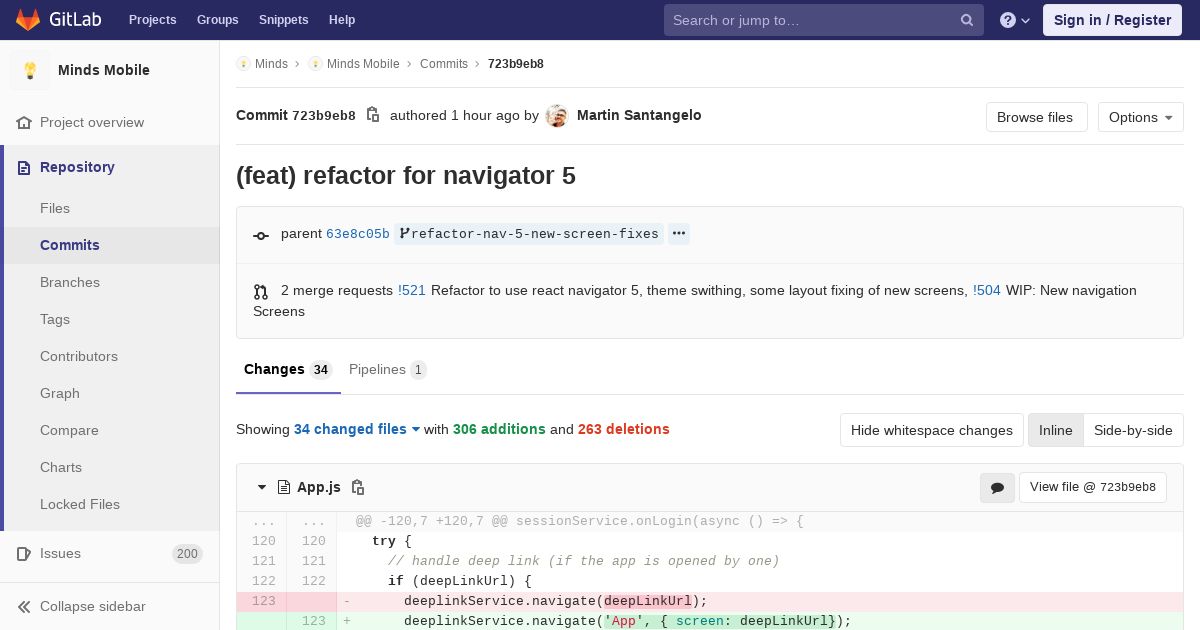The image size is (1200, 630).
Task: Open the help question mark menu
Action: pyautogui.click(x=1015, y=20)
